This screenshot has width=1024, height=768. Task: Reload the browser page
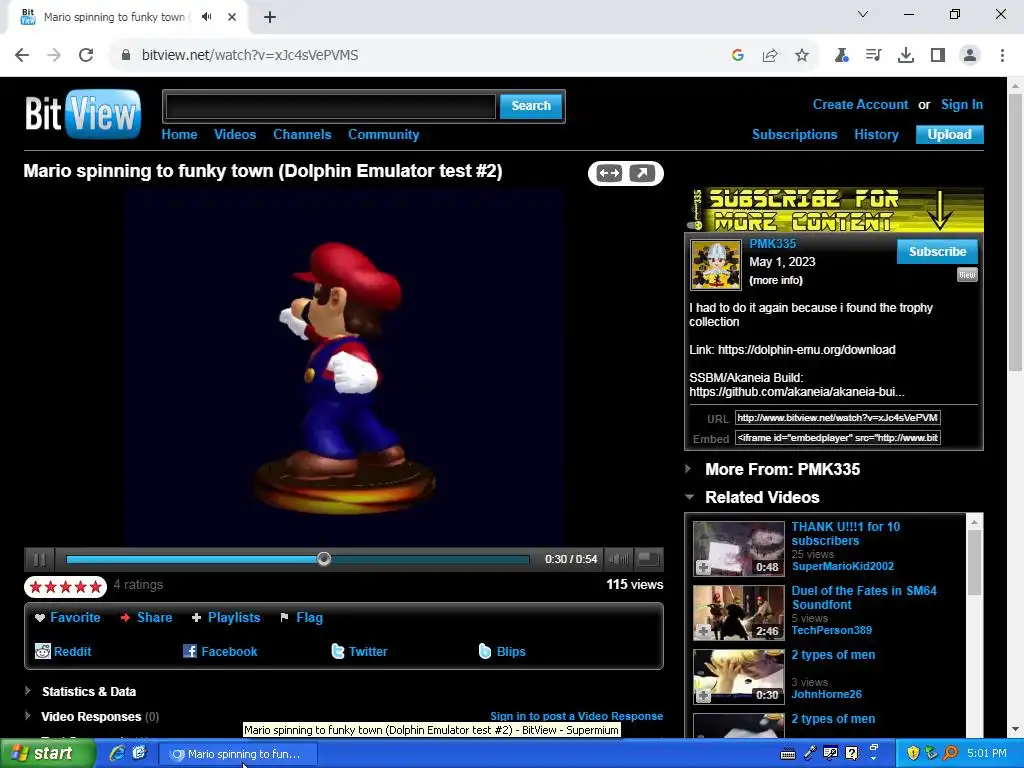click(x=86, y=55)
